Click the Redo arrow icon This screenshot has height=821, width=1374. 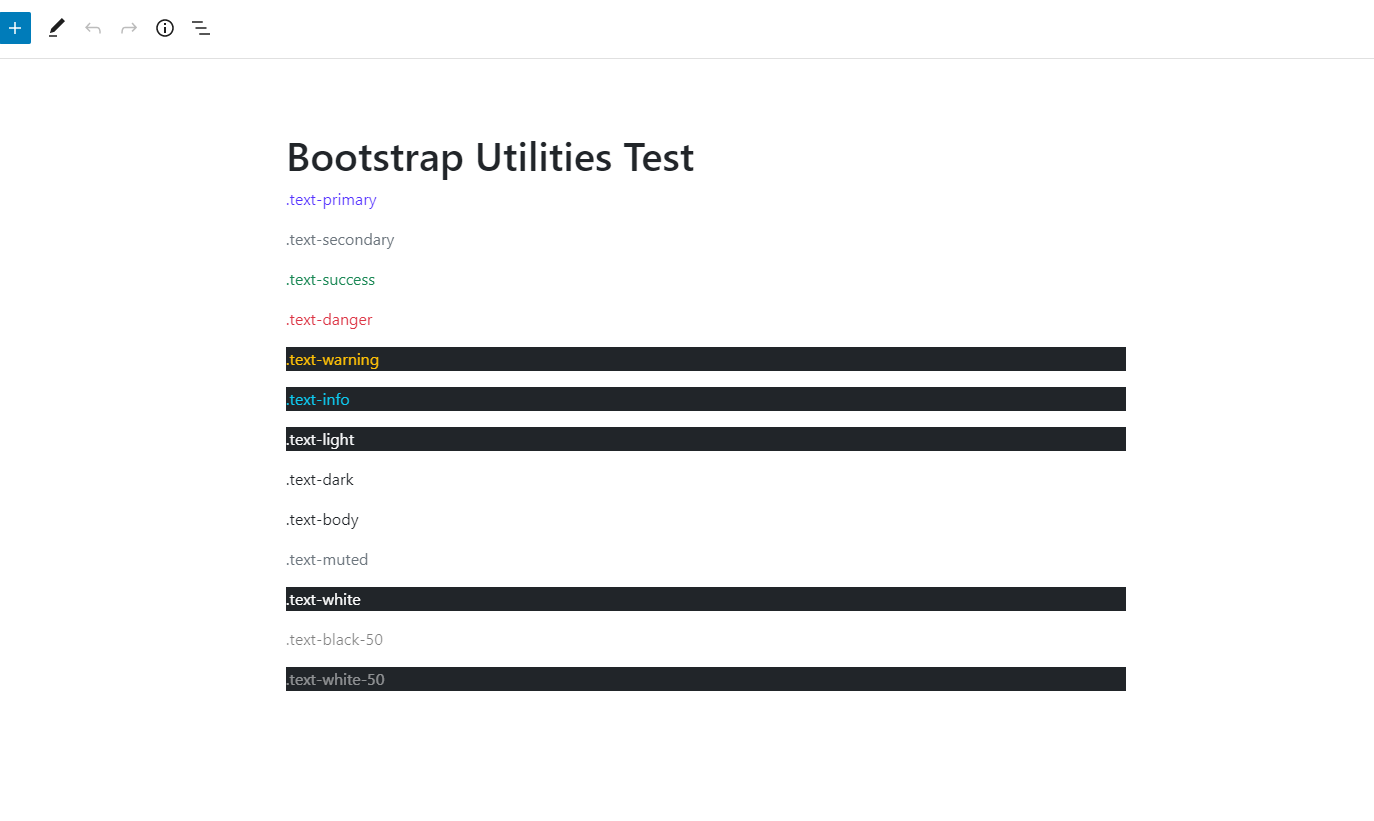coord(128,28)
